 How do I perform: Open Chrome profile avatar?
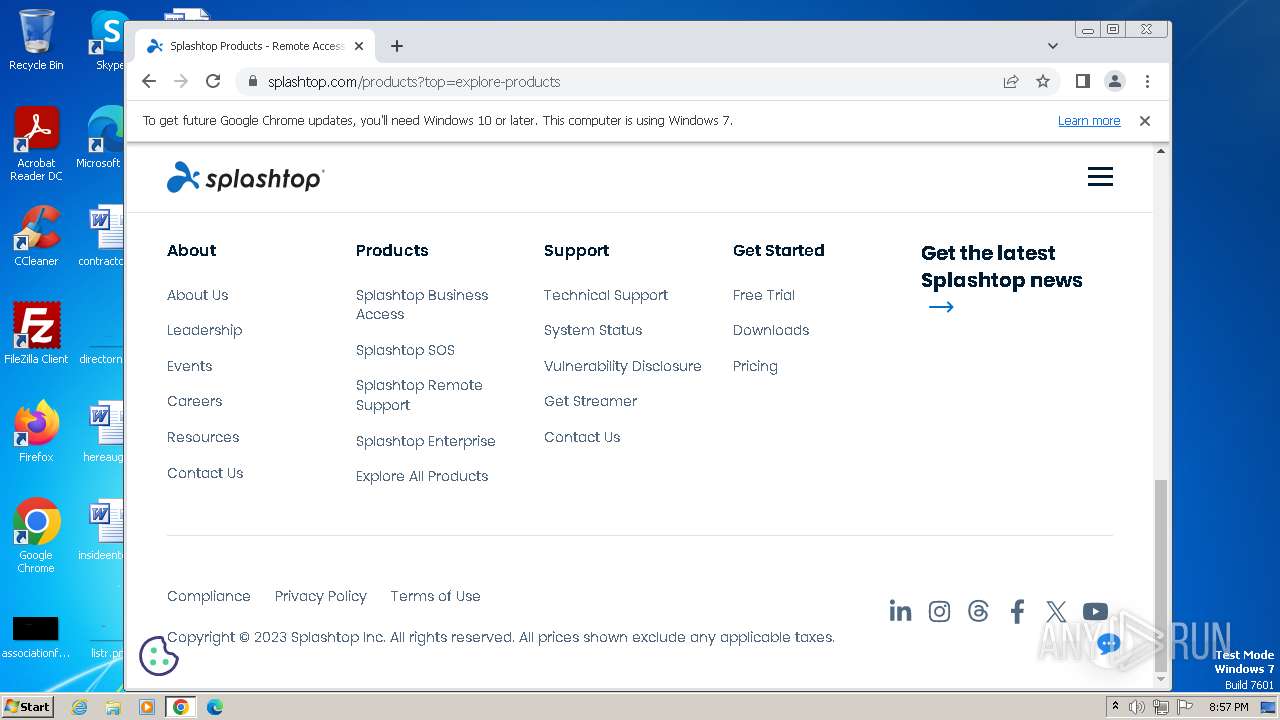point(1115,81)
